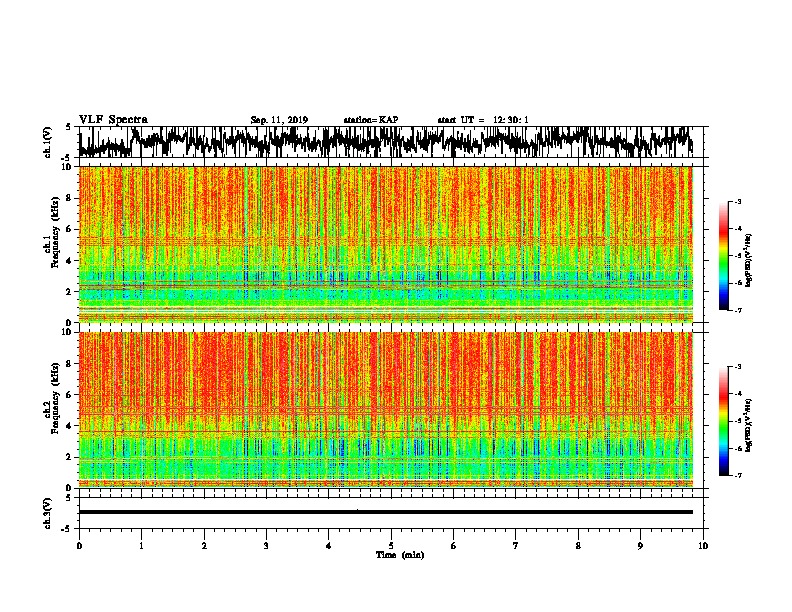The image size is (792, 612).
Task: Click the "-3" label on ch.2 color bar
Action: click(737, 367)
